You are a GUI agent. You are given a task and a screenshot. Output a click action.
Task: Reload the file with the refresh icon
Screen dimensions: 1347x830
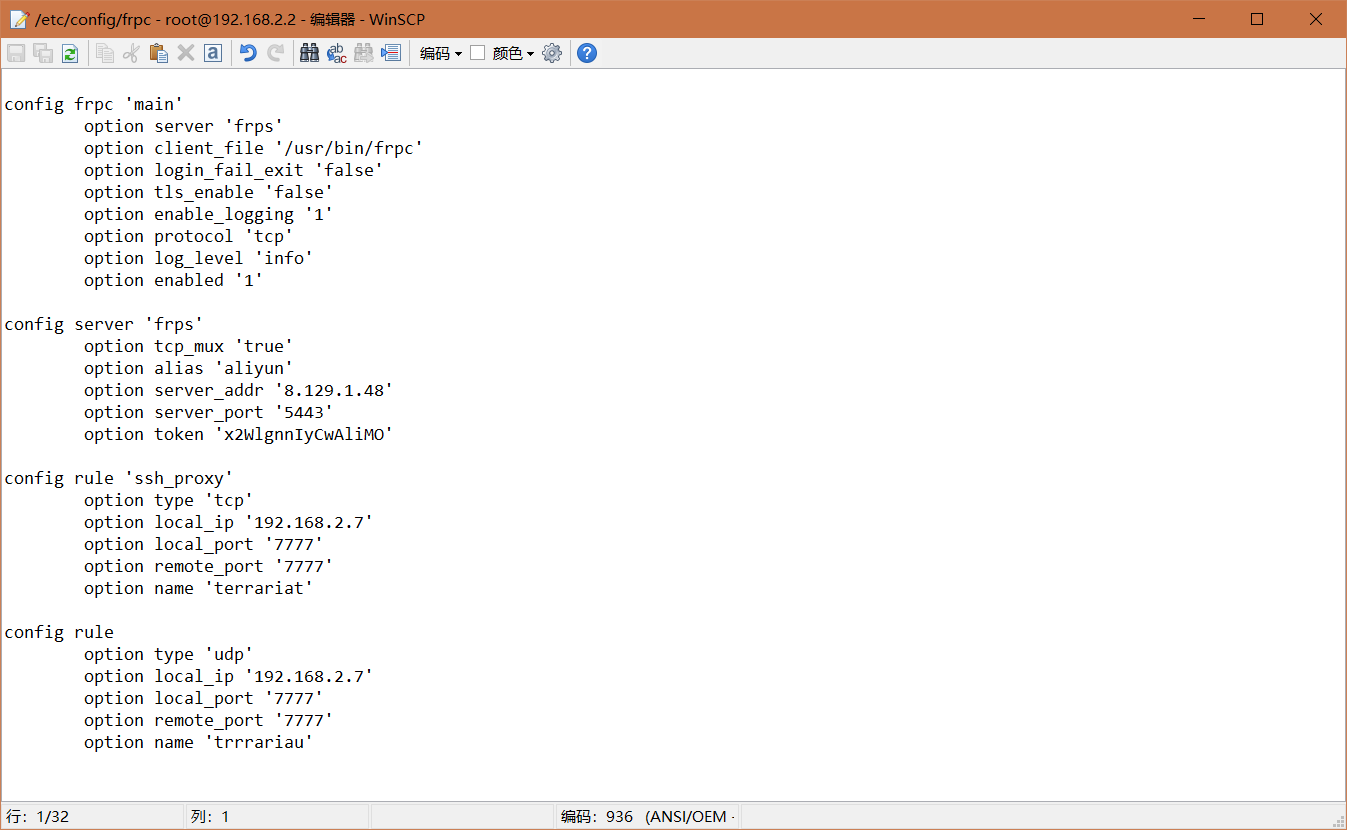69,52
